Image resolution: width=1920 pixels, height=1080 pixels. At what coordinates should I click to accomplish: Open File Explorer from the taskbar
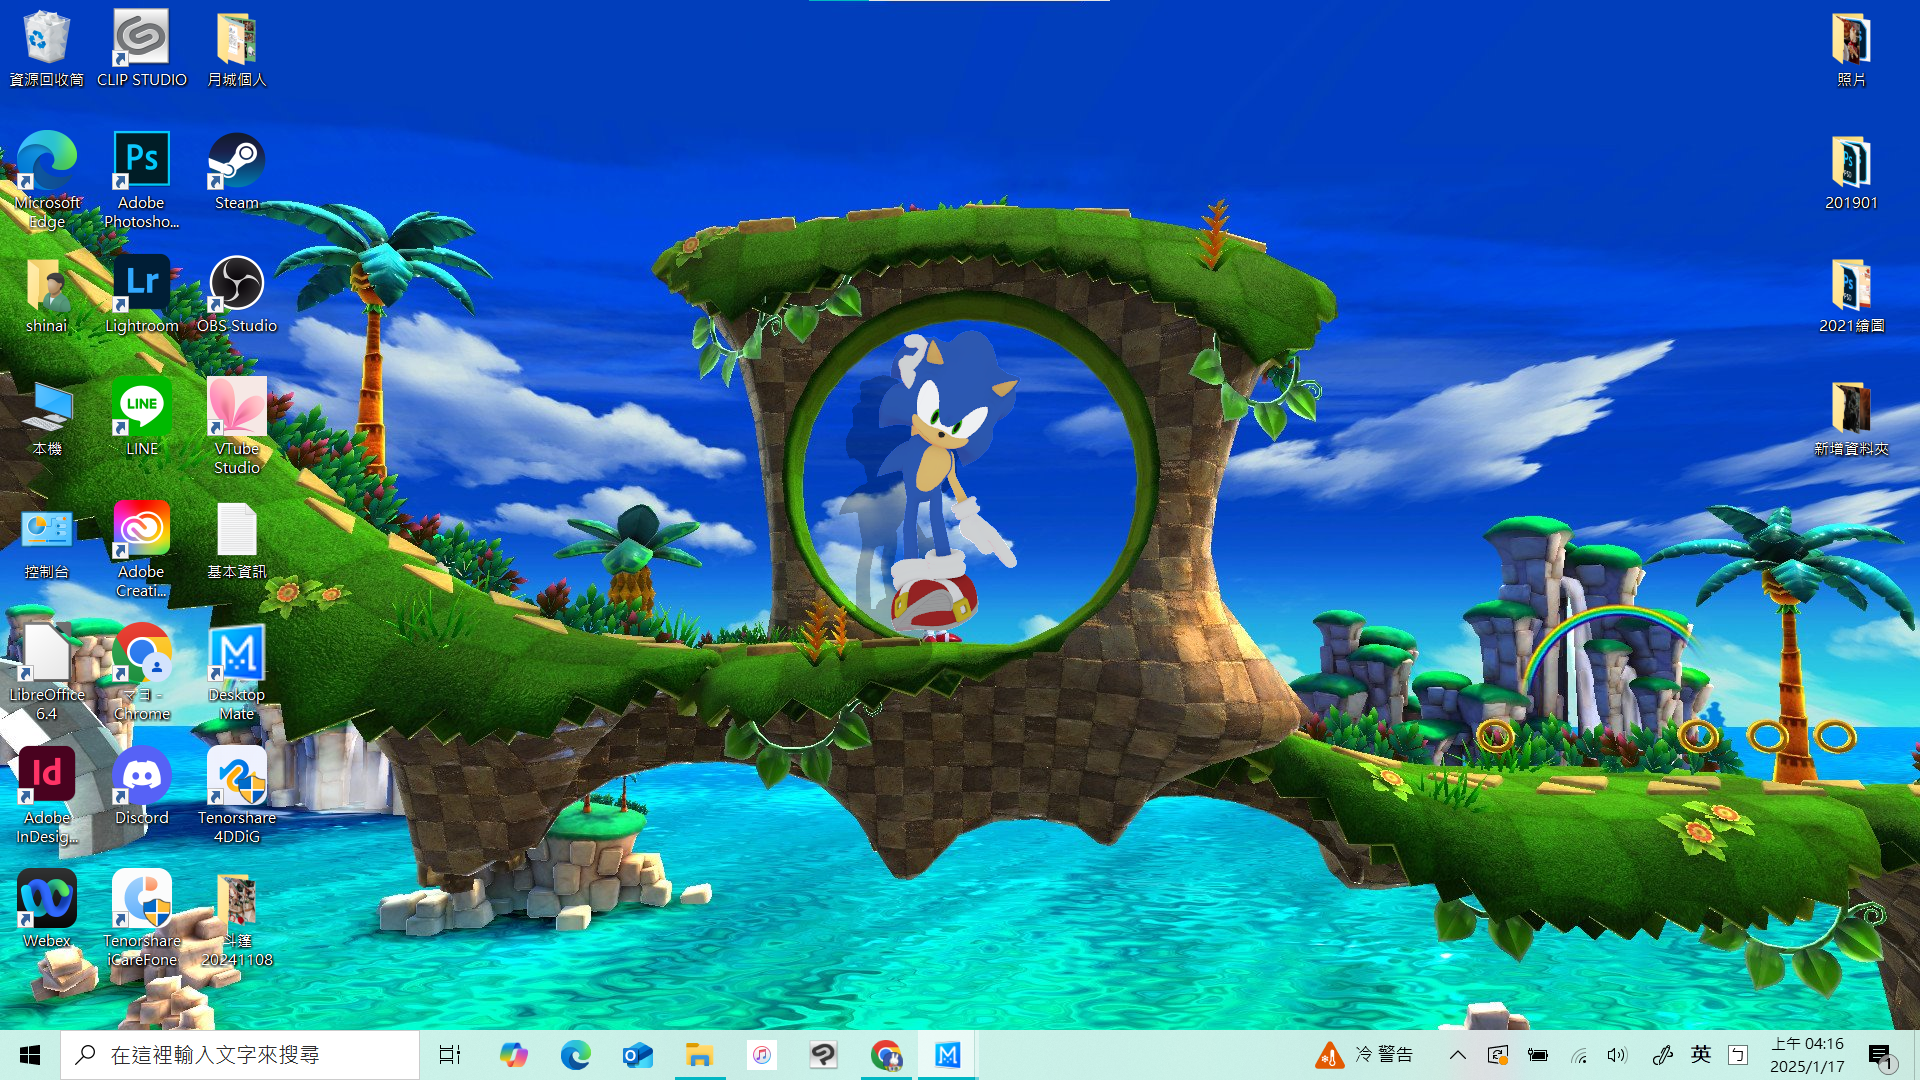[x=699, y=1055]
